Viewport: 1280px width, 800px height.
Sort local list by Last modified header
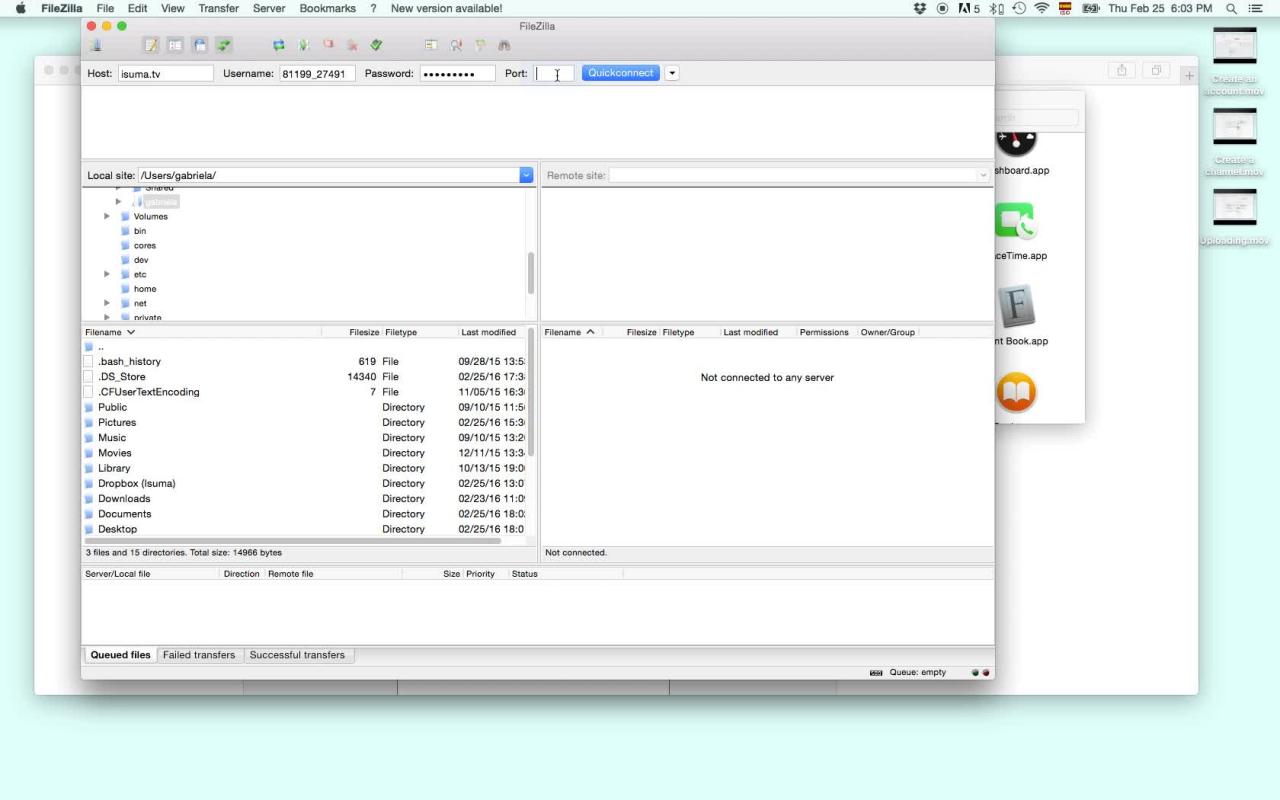pyautogui.click(x=489, y=332)
